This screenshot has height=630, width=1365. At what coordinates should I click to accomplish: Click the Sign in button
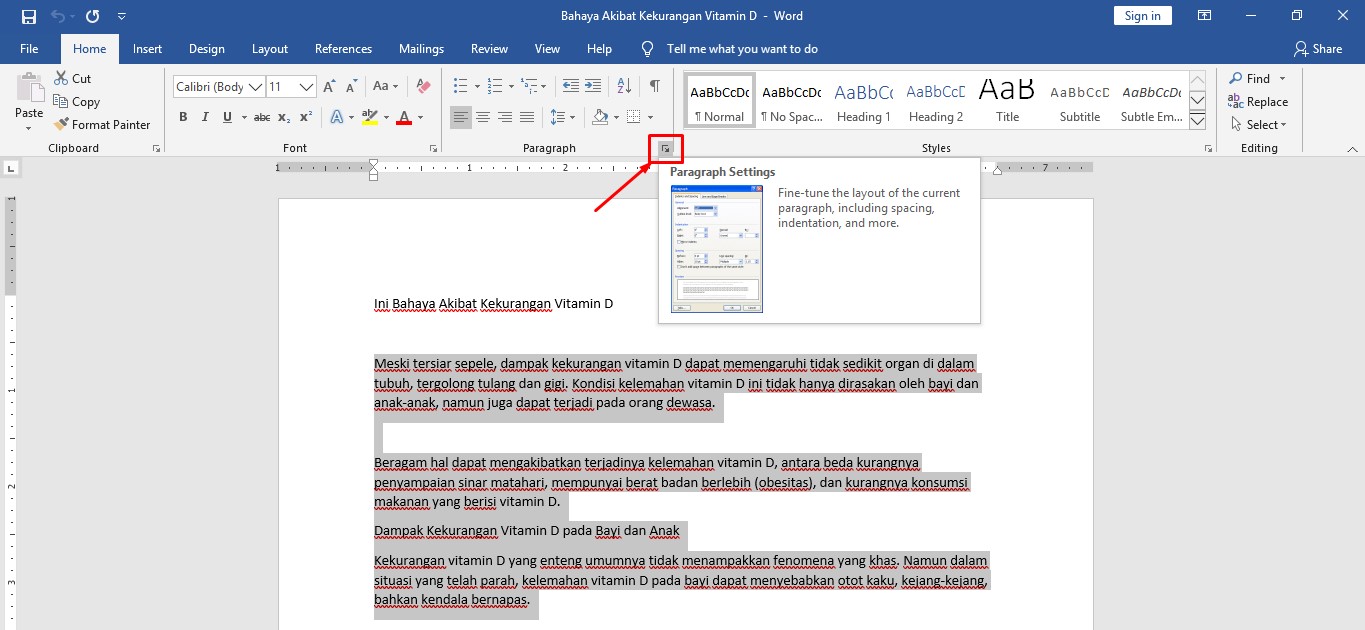1142,16
